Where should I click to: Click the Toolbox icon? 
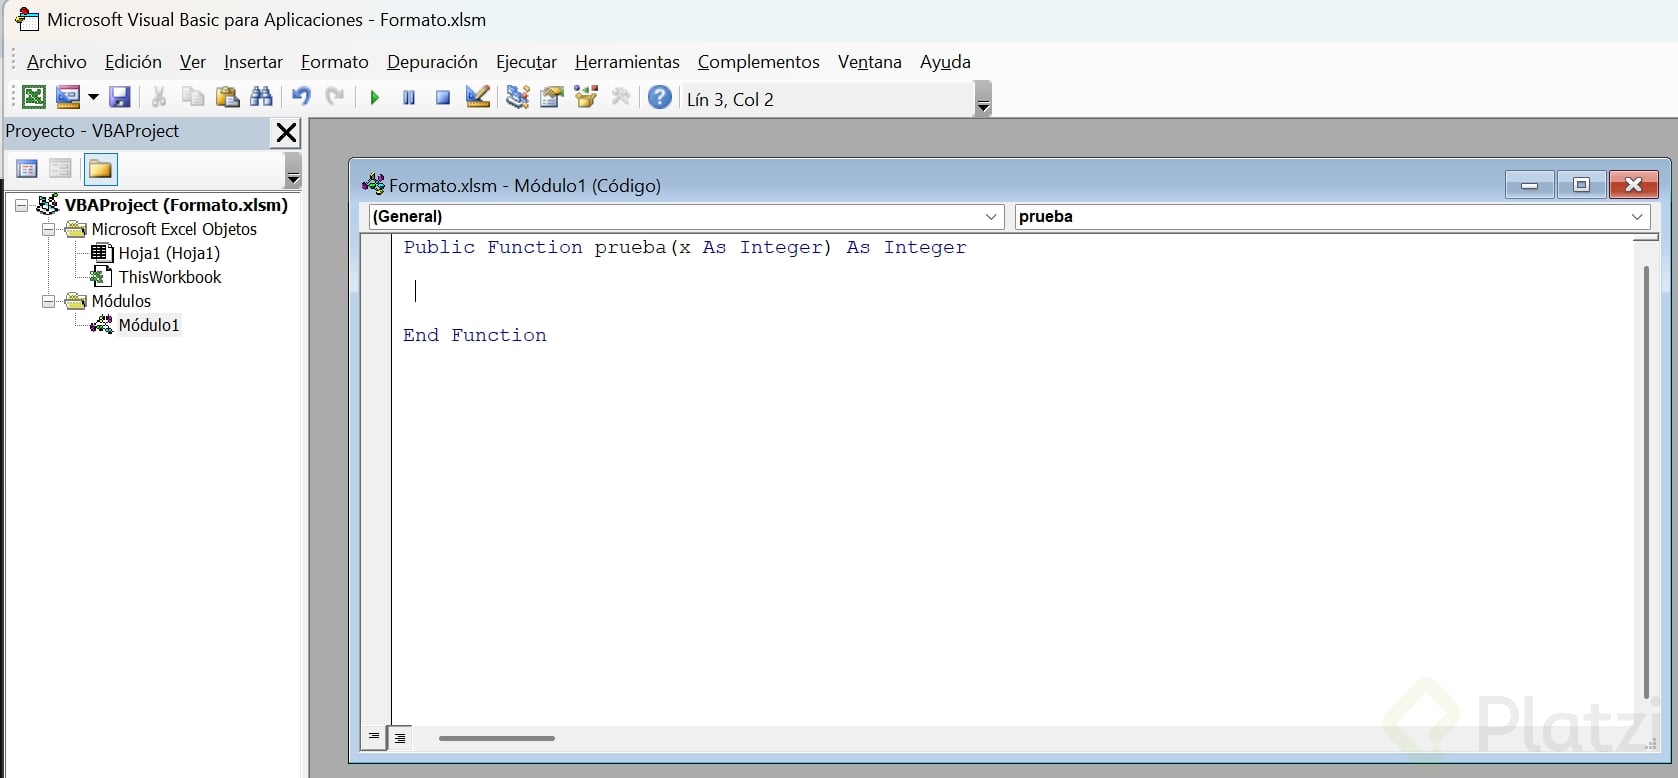coord(621,97)
